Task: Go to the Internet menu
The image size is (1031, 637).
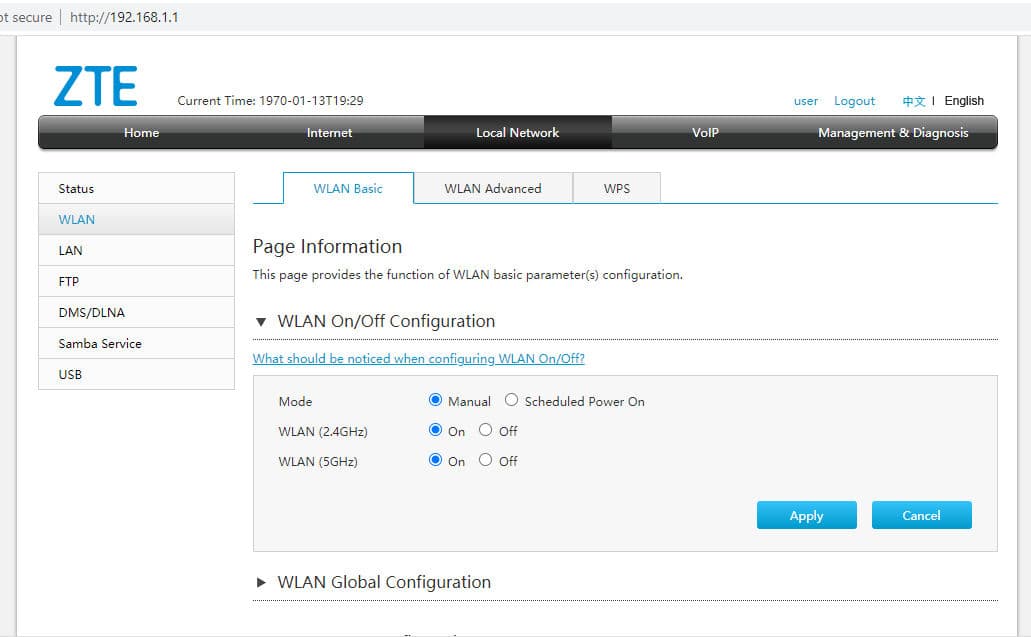Action: [x=329, y=133]
